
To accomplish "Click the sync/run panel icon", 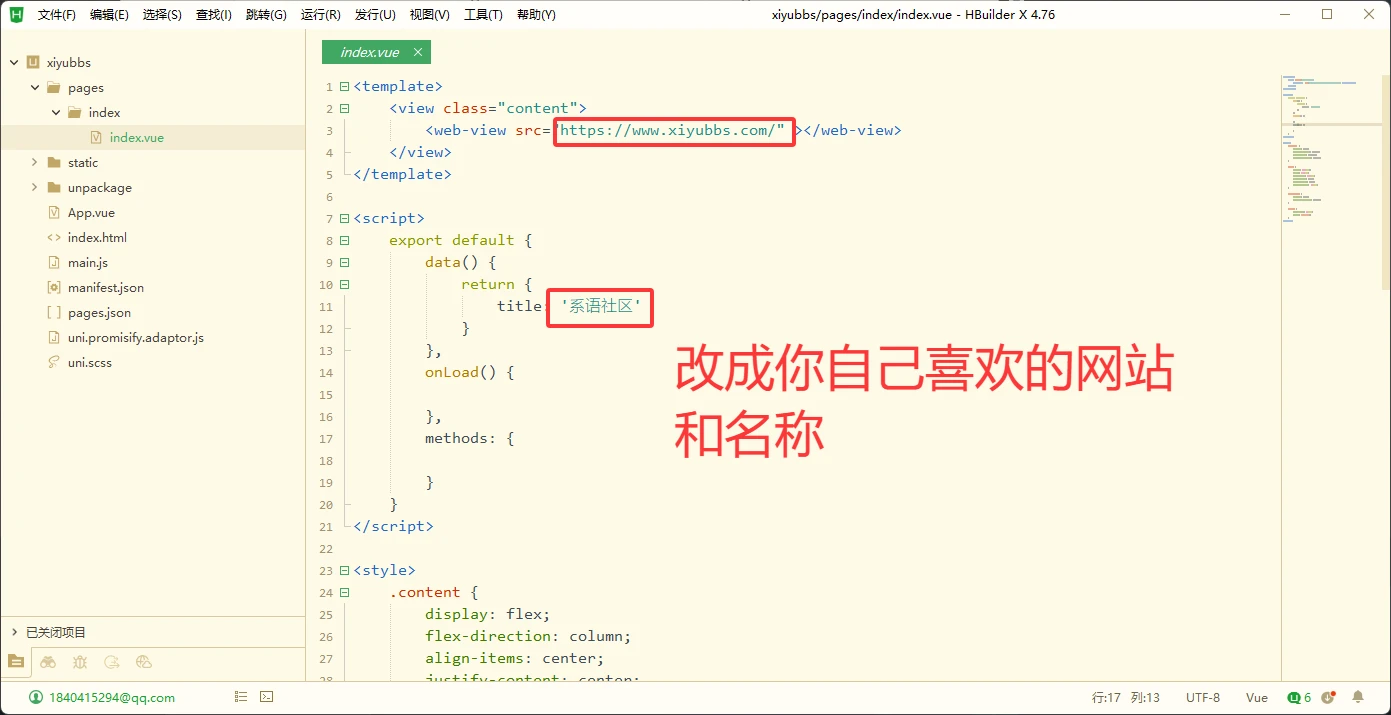I will [x=112, y=662].
